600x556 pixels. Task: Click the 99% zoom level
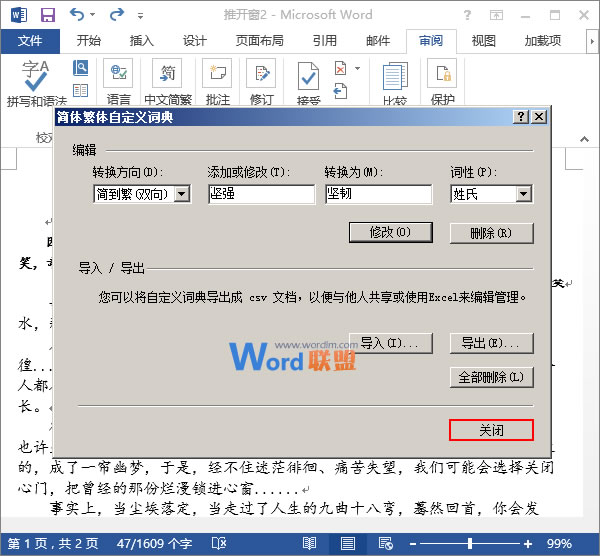point(559,543)
